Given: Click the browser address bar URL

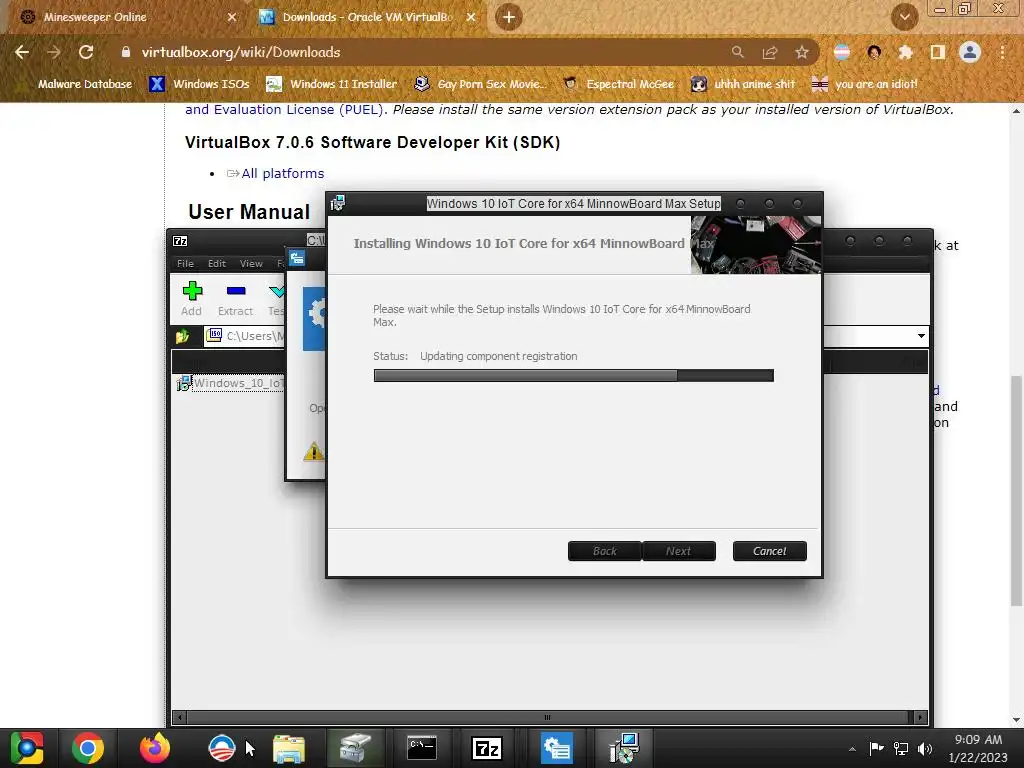Looking at the screenshot, I should point(241,52).
